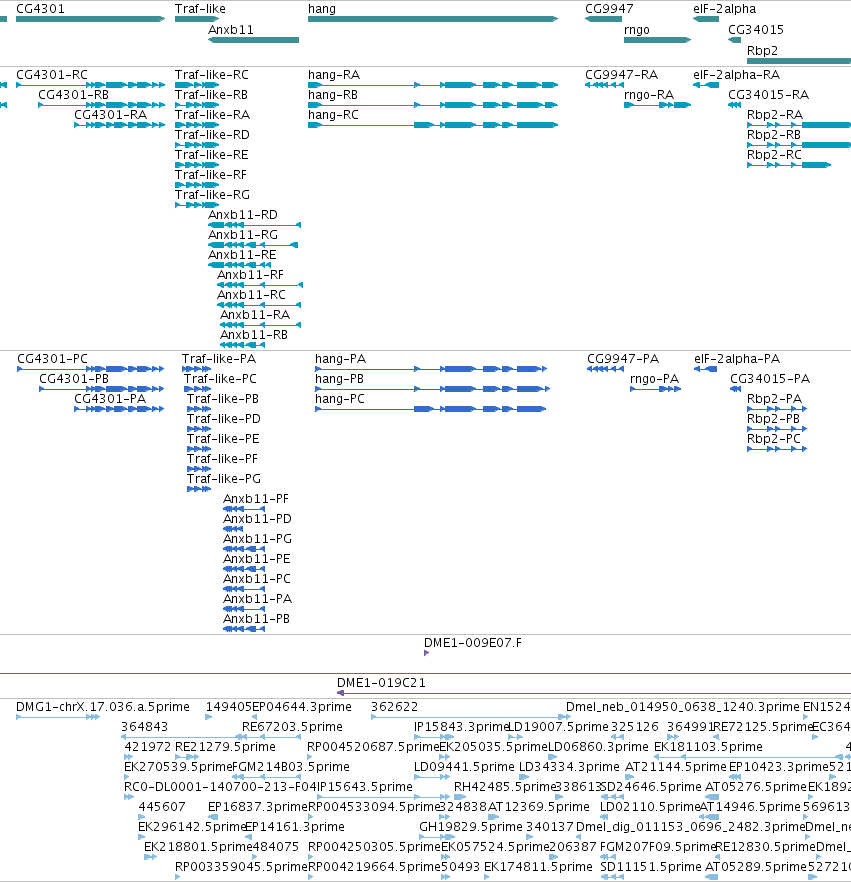Click EST DMG1-chrX.17.036.a.5prime
The width and height of the screenshot is (851, 882).
pos(58,717)
